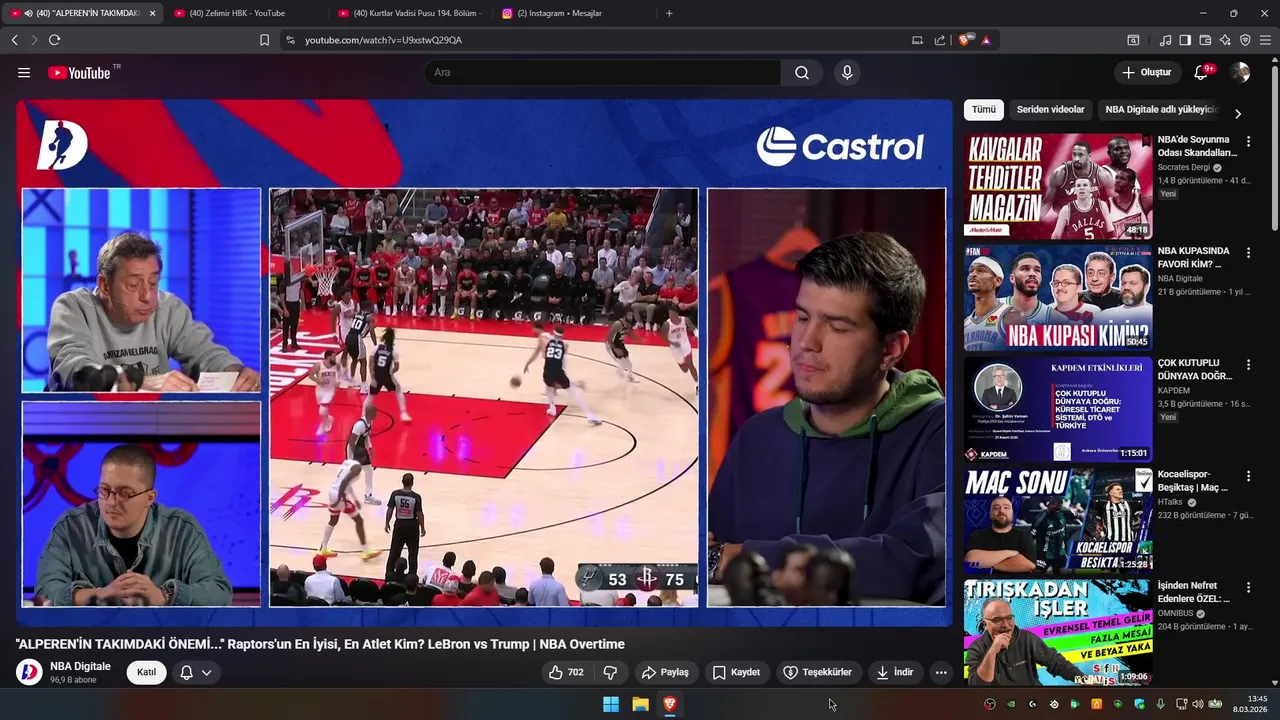Select the Seriden videolar chip
Image resolution: width=1280 pixels, height=720 pixels.
1050,110
